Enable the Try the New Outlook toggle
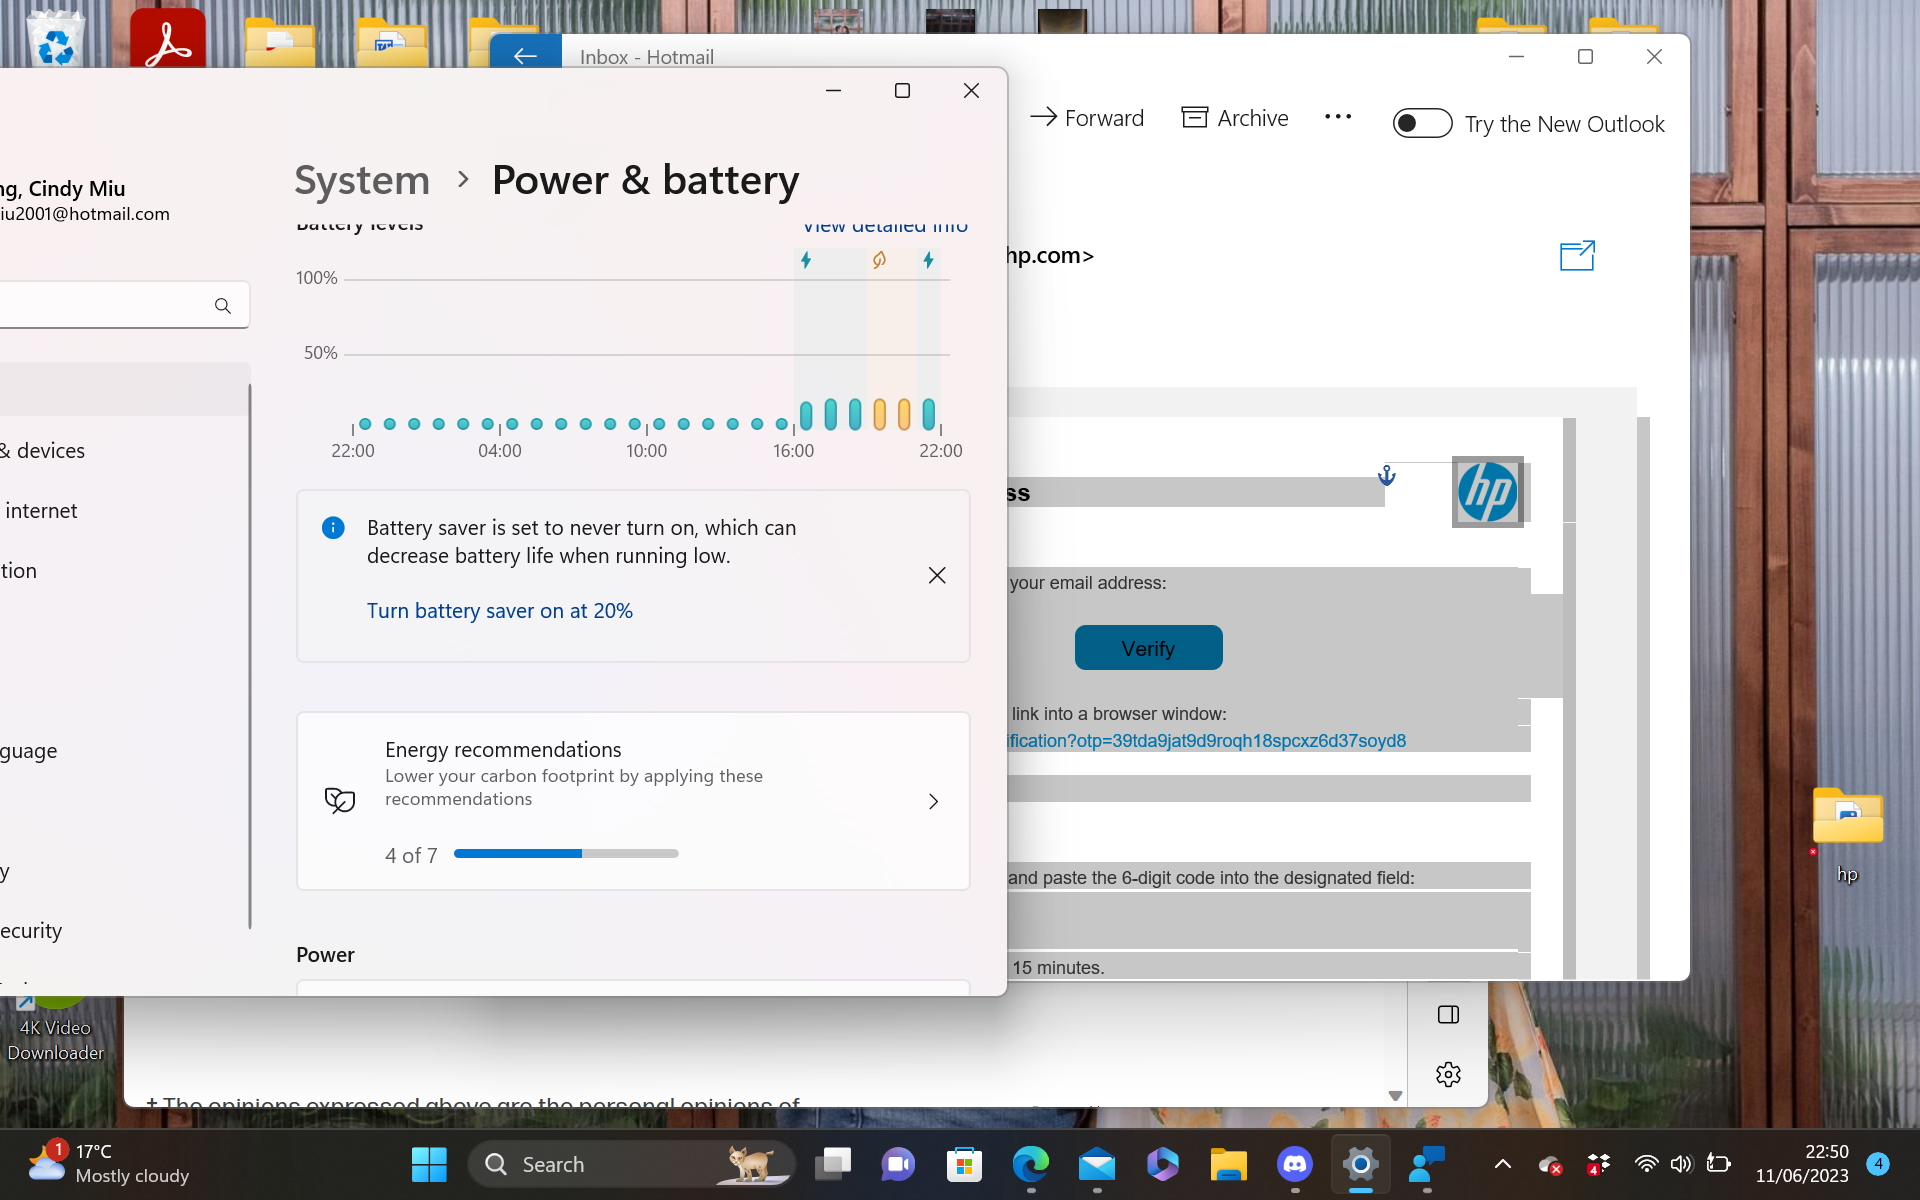Viewport: 1920px width, 1200px height. point(1422,122)
